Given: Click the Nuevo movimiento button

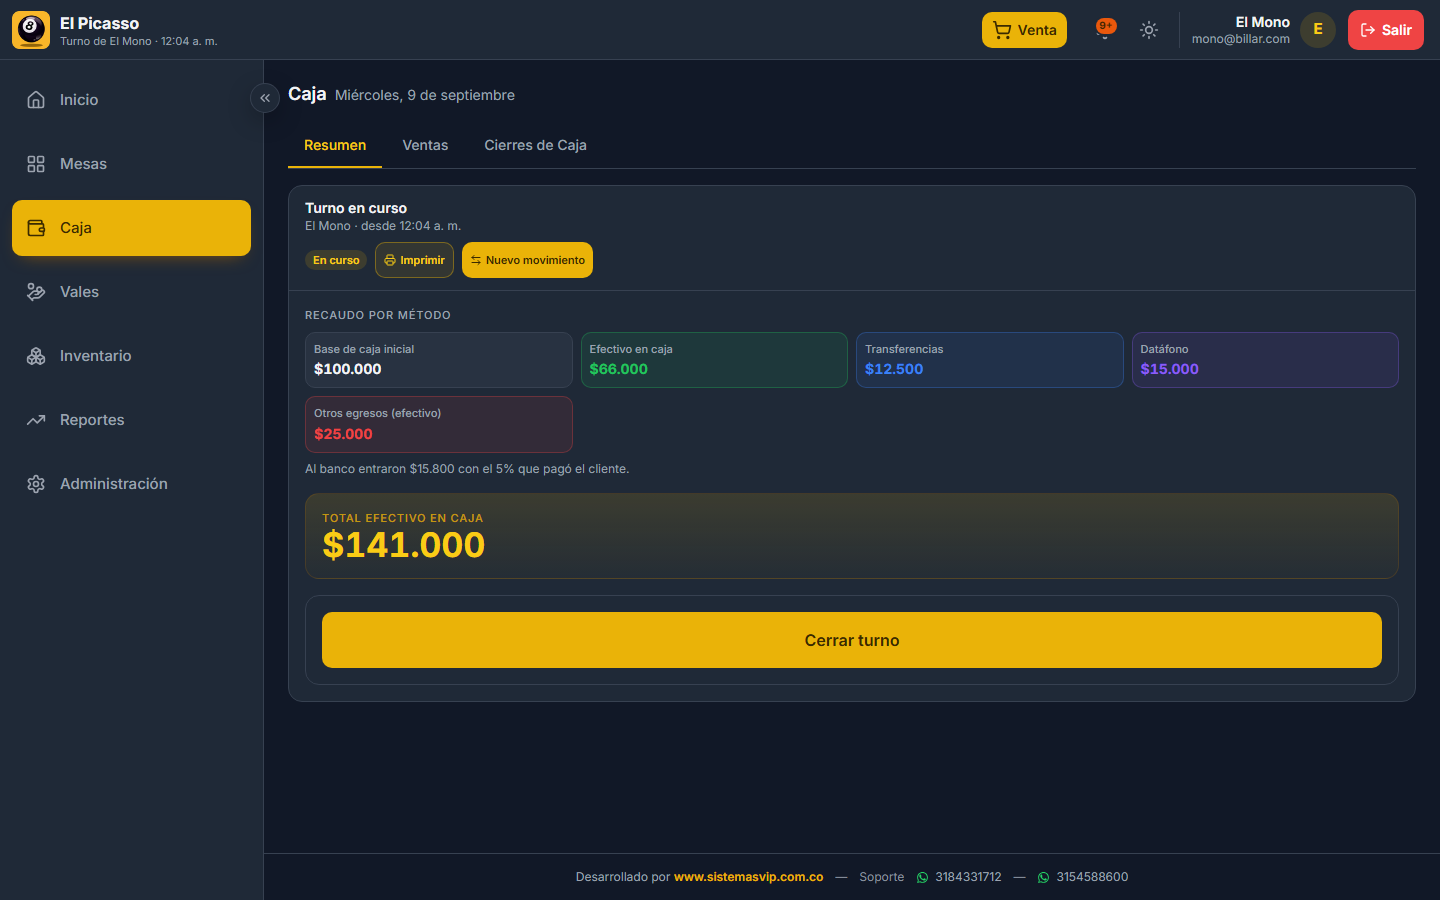Looking at the screenshot, I should pyautogui.click(x=527, y=260).
